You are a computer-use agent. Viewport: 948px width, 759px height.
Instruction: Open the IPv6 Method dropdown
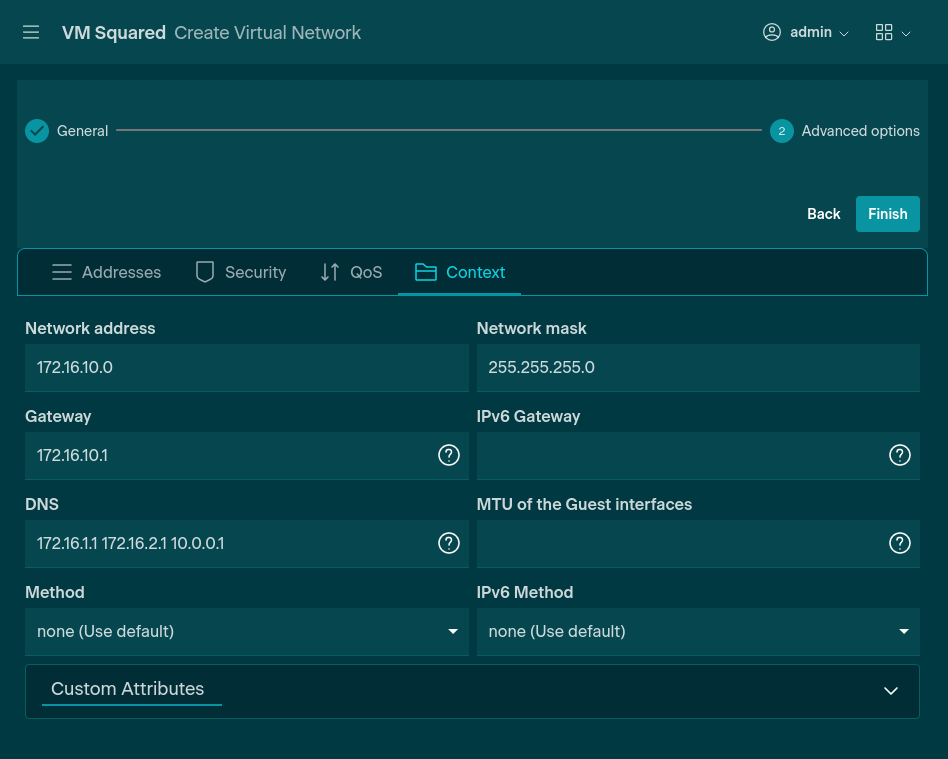pos(697,631)
